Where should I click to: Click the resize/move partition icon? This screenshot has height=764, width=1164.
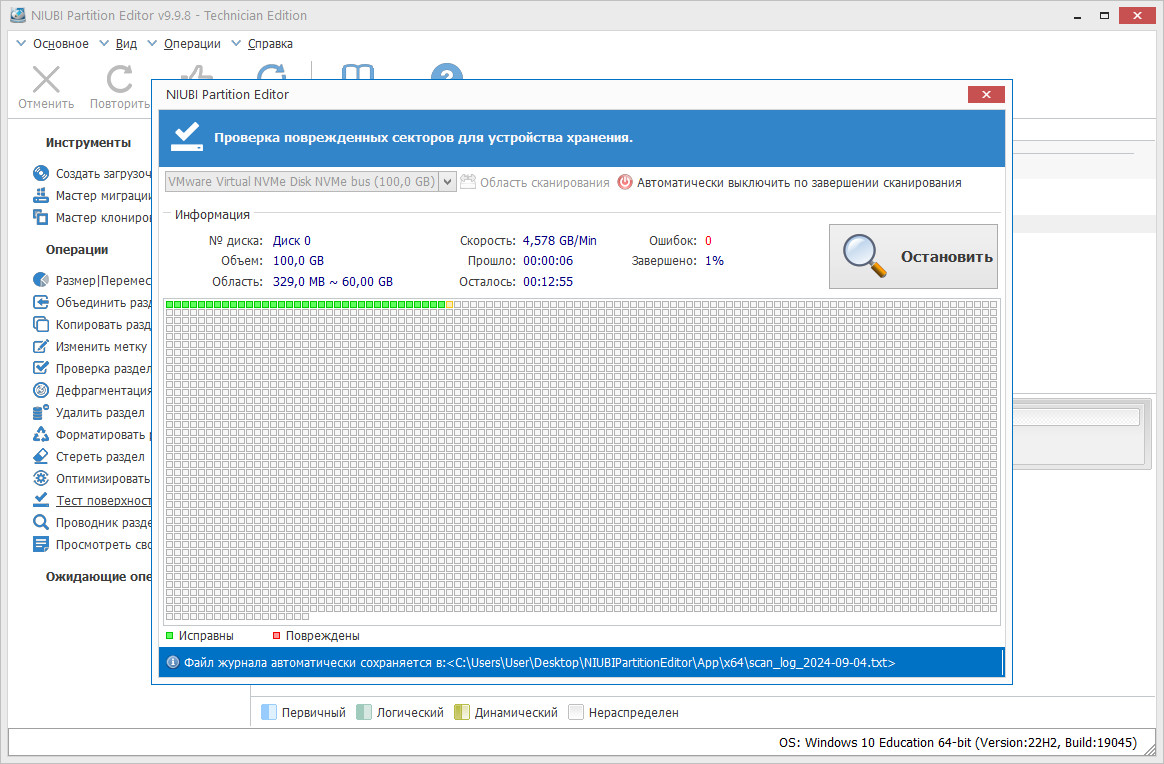click(41, 280)
